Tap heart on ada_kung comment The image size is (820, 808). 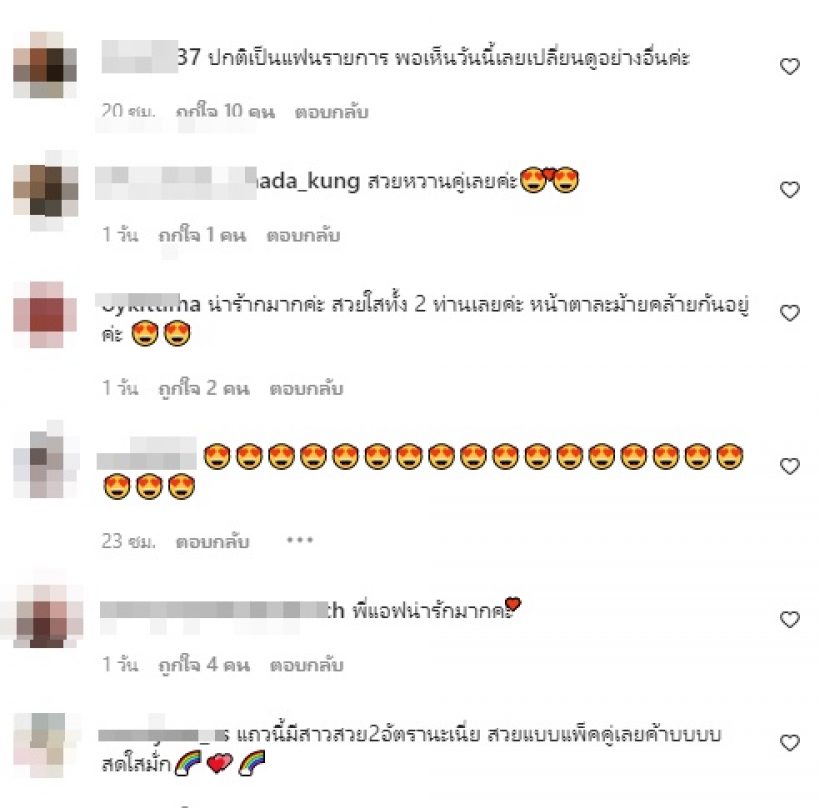click(790, 189)
